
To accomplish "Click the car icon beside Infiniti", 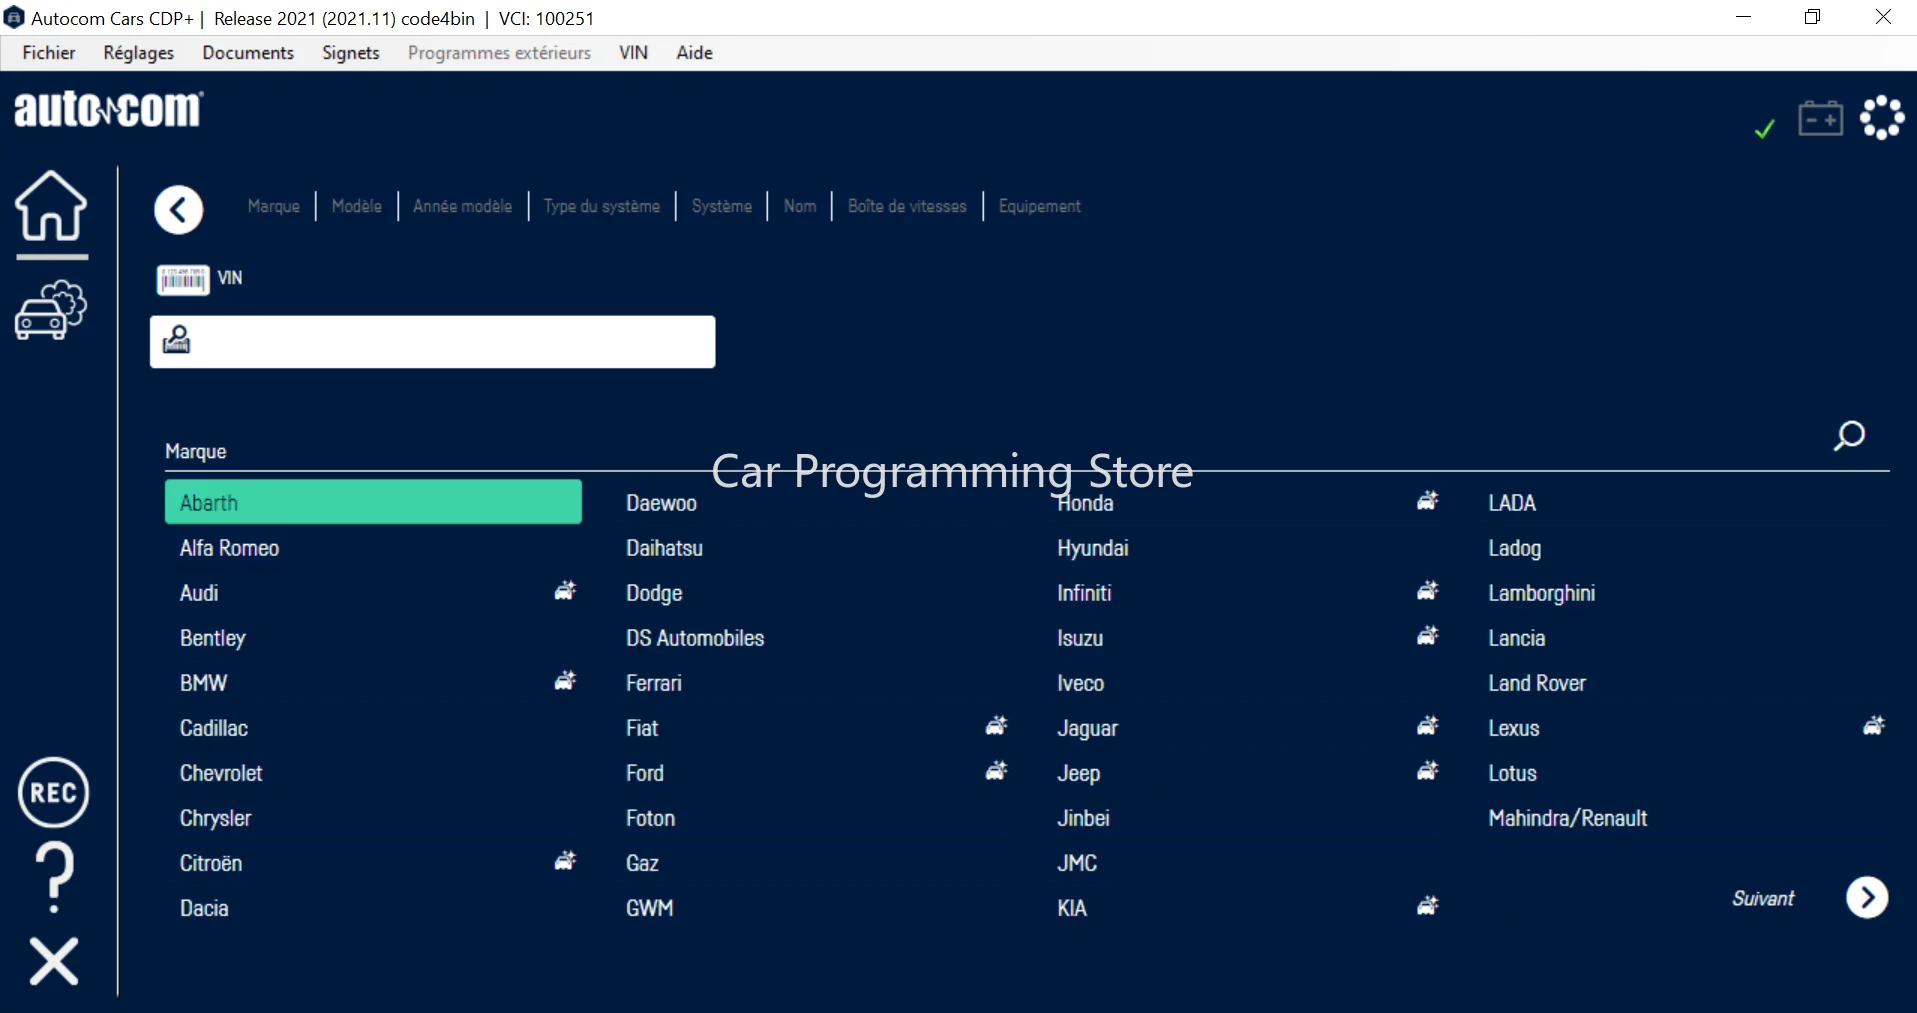I will coord(1428,591).
